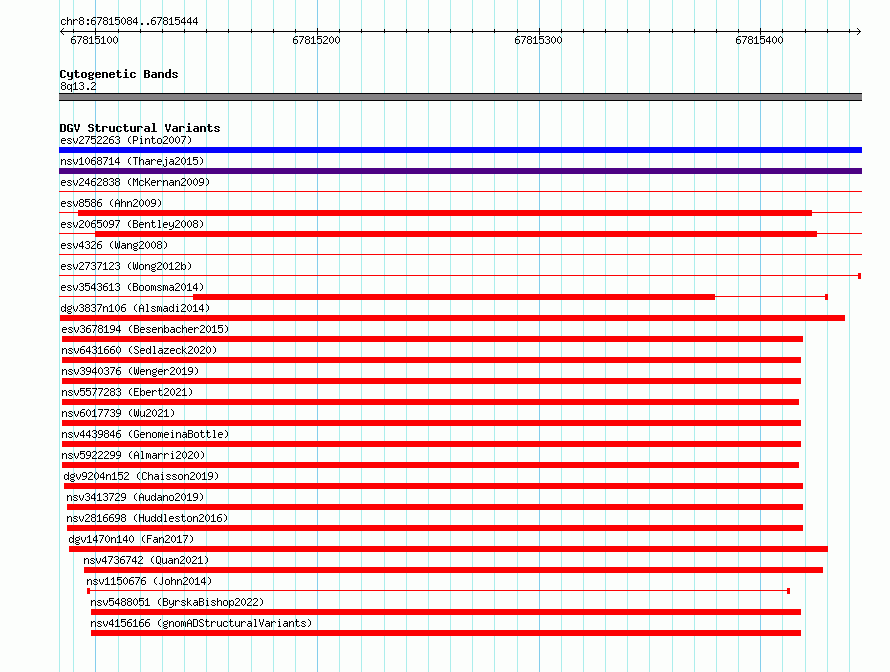Click the thin nsv1150676 variant line
This screenshot has height=672, width=890.
439,591
